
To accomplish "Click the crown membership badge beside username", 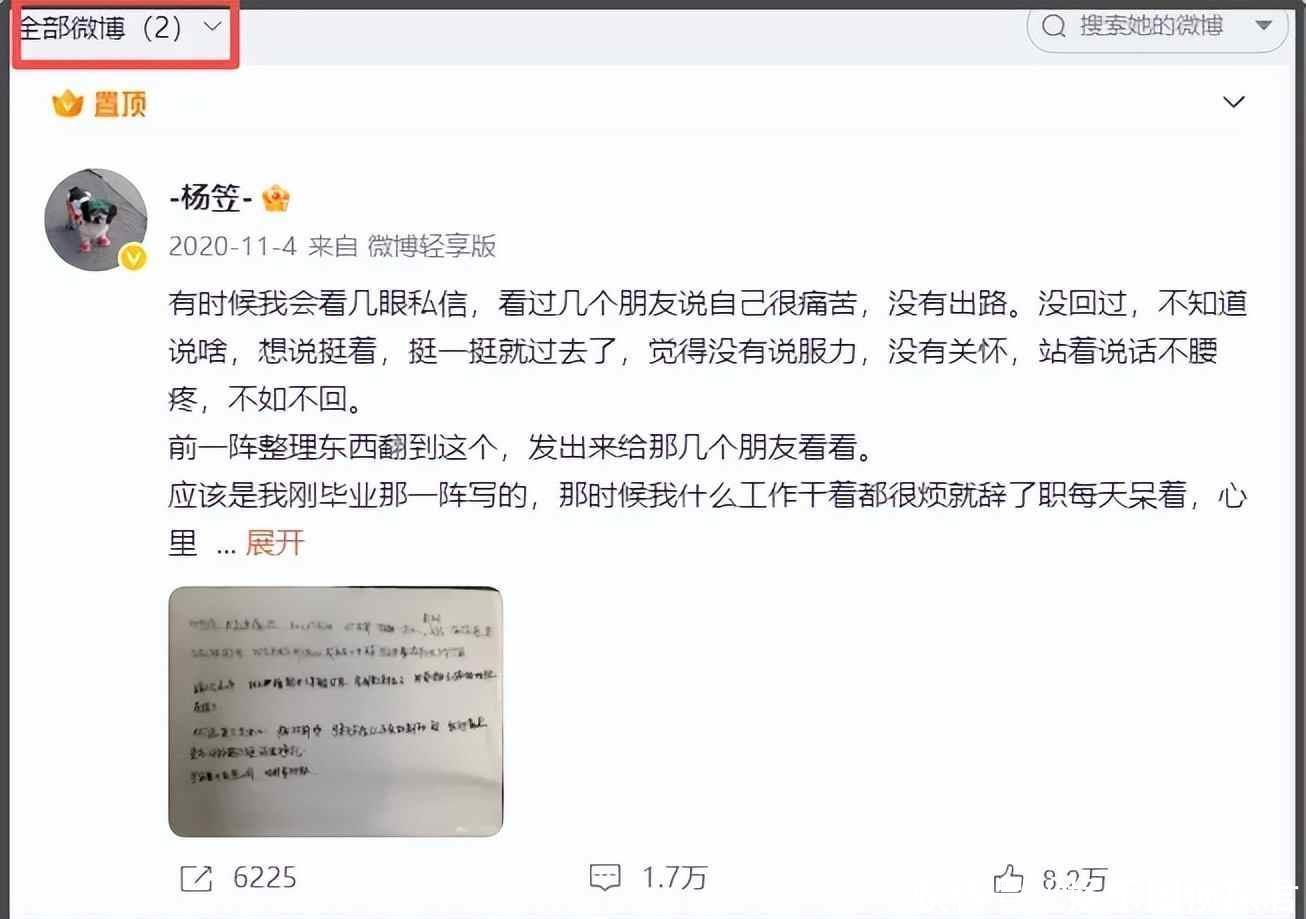I will (276, 199).
